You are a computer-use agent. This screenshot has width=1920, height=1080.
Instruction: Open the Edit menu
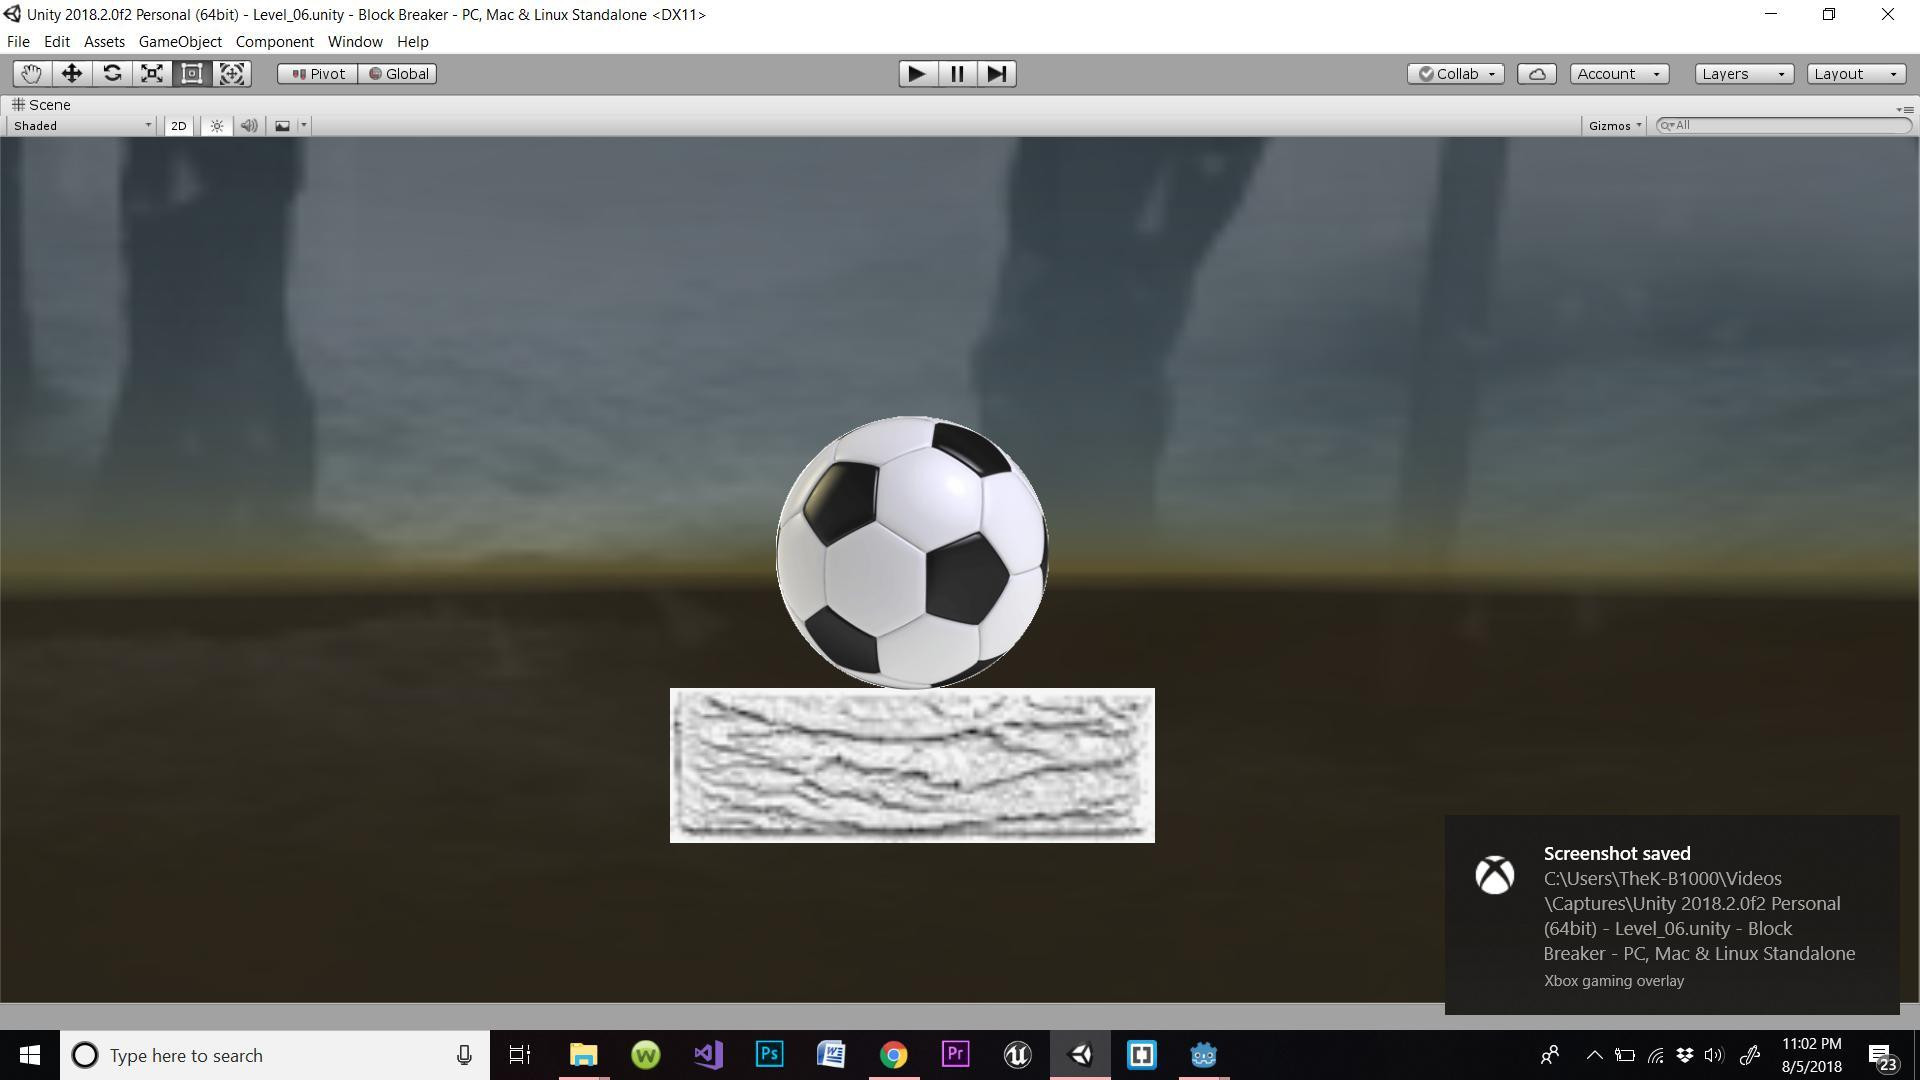click(x=56, y=42)
